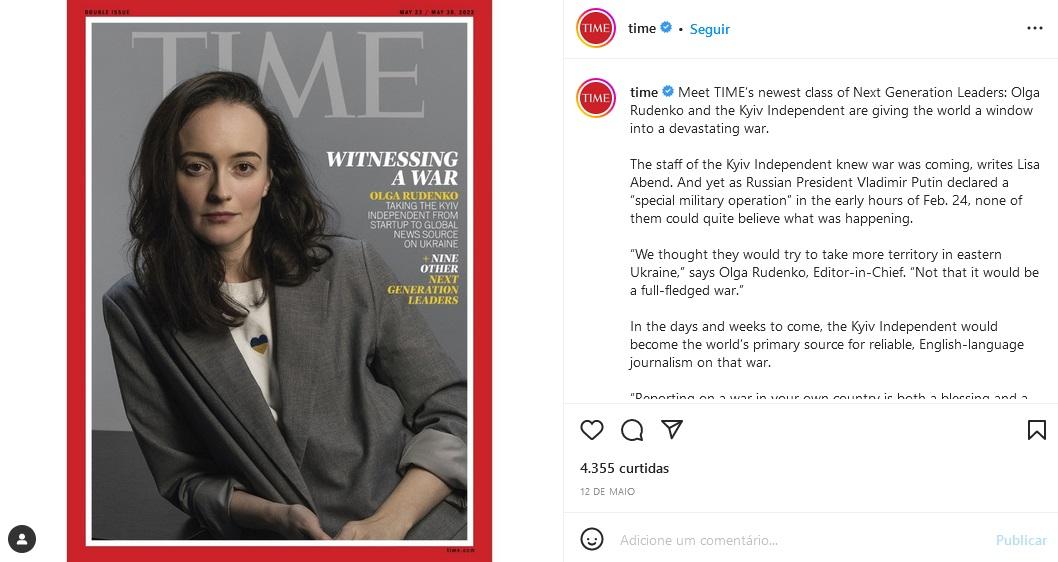Viewport: 1058px width, 562px height.
Task: Open the 12 DE MAIO post date
Action: point(607,492)
